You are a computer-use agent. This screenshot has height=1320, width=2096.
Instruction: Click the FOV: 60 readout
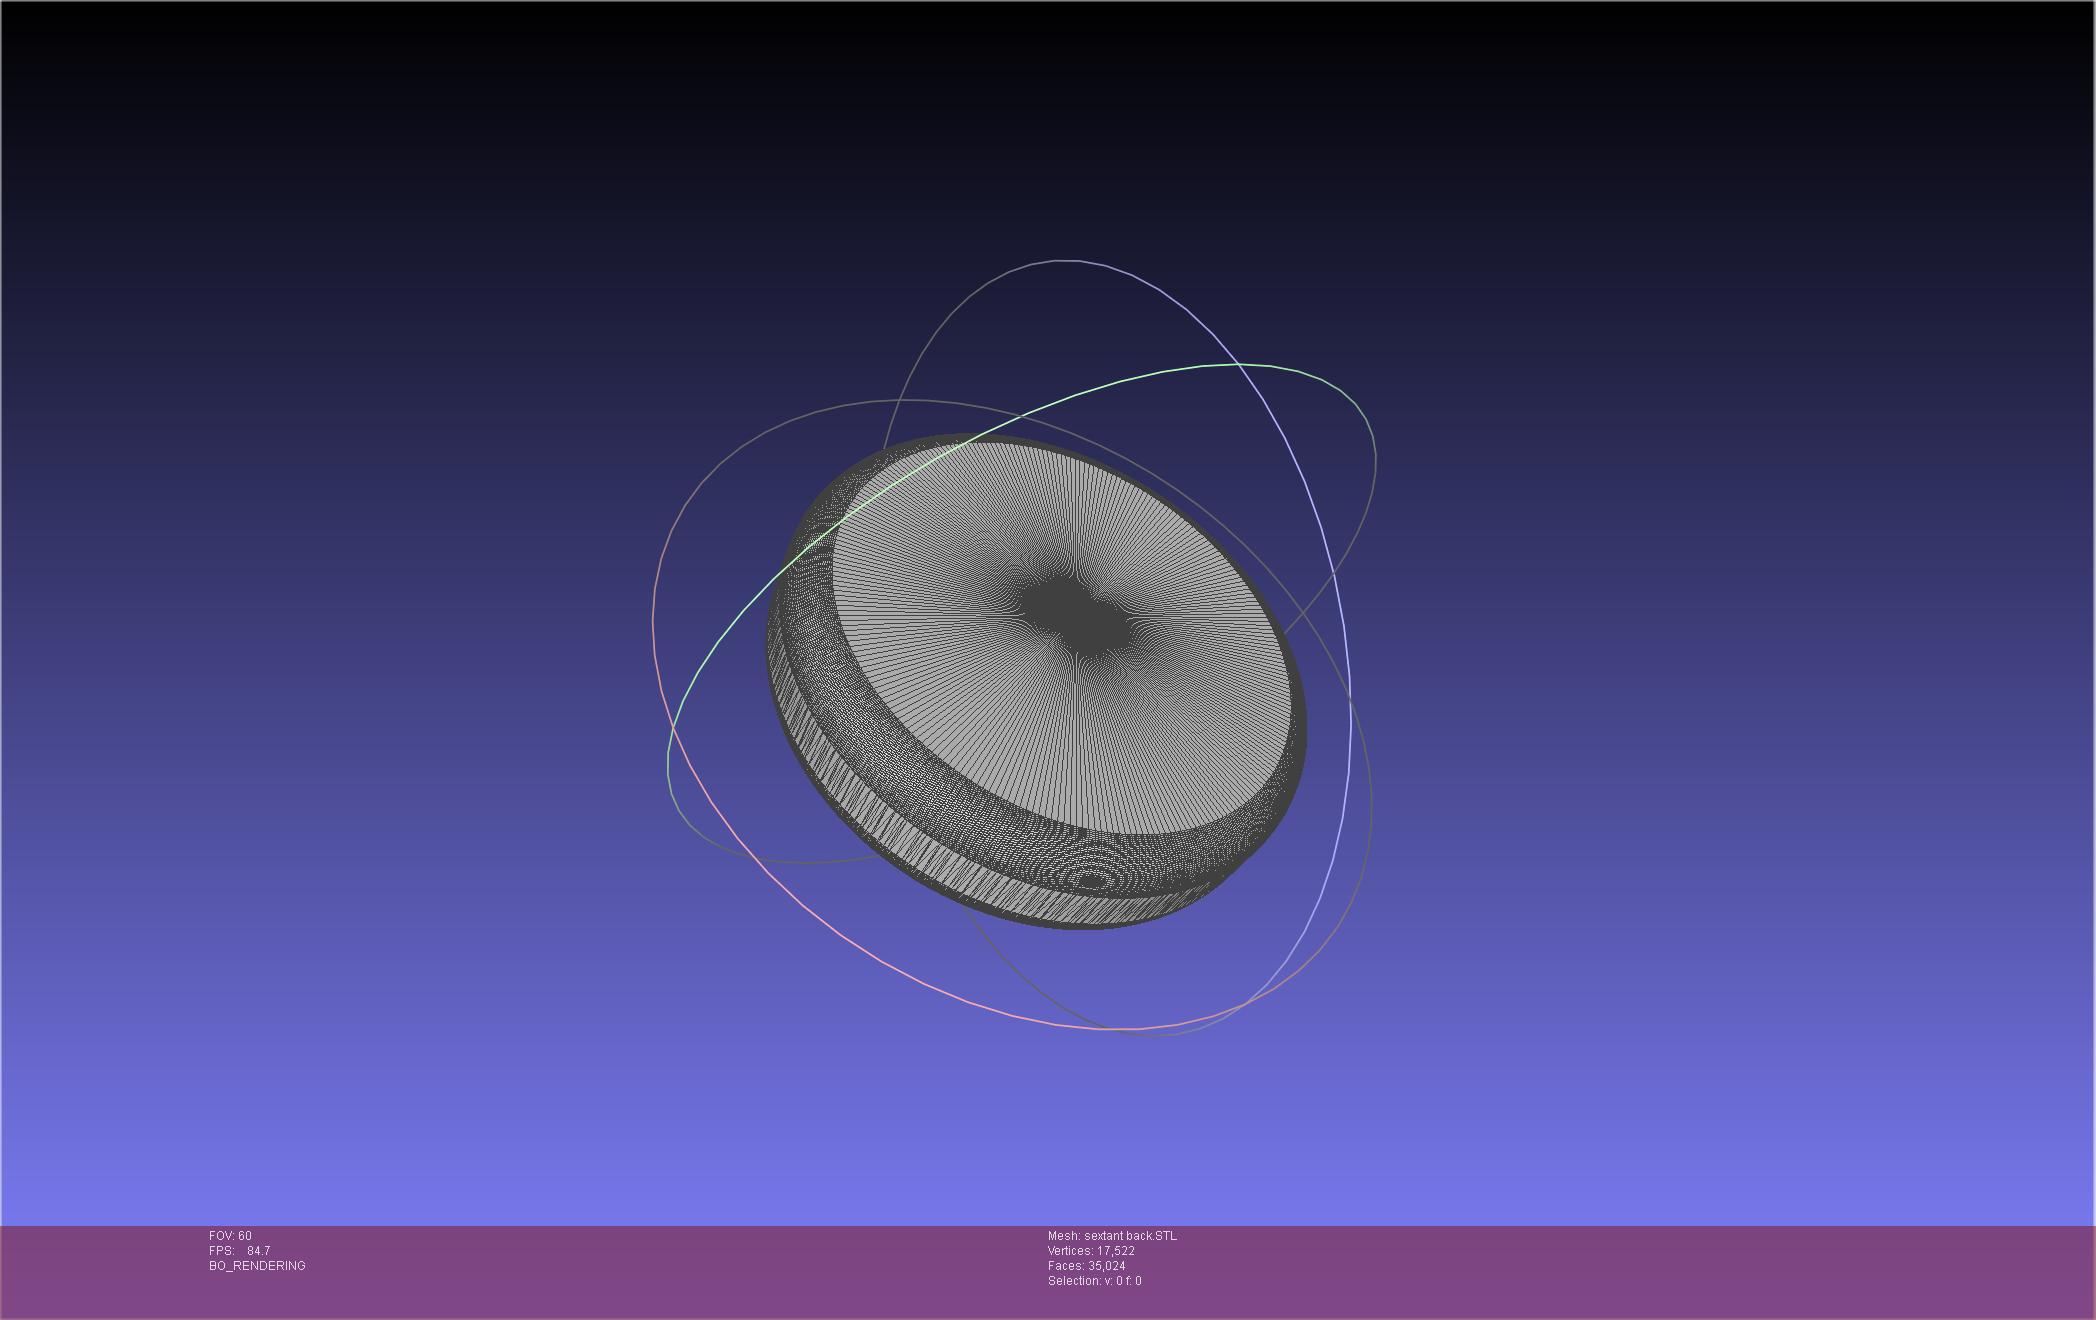[230, 1236]
